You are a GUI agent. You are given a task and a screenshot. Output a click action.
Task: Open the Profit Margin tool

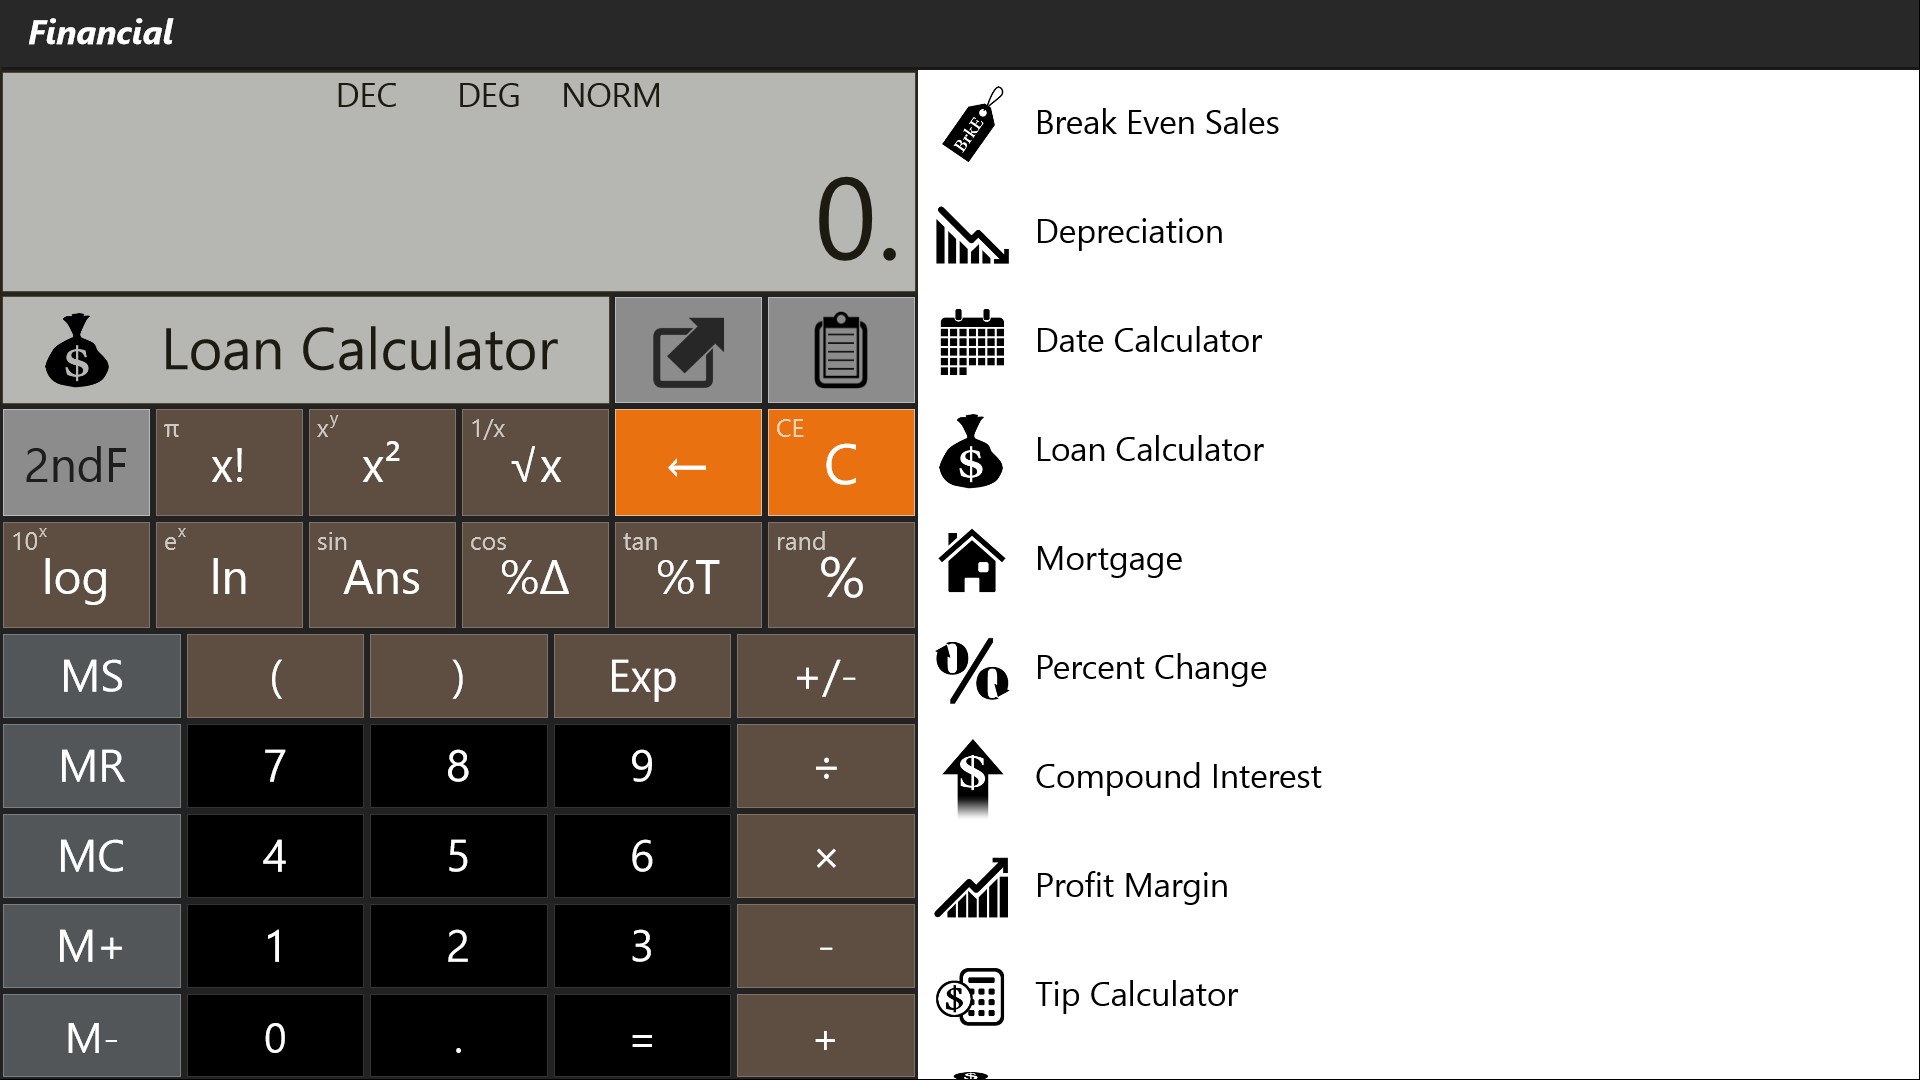[x=1133, y=884]
